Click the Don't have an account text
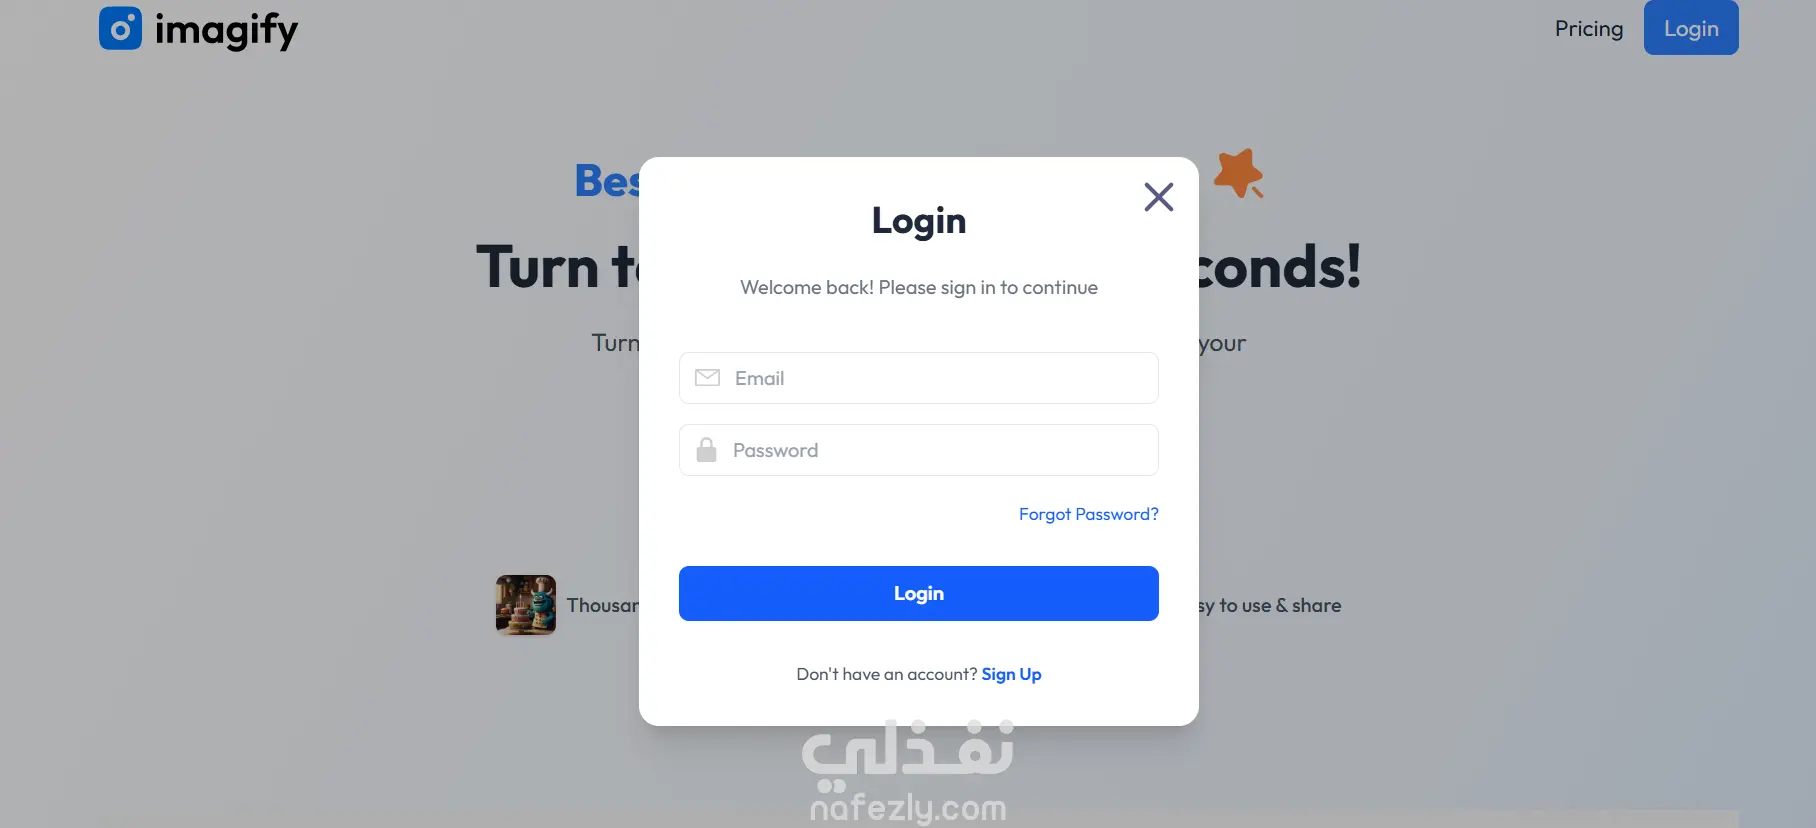The image size is (1816, 828). coord(886,674)
